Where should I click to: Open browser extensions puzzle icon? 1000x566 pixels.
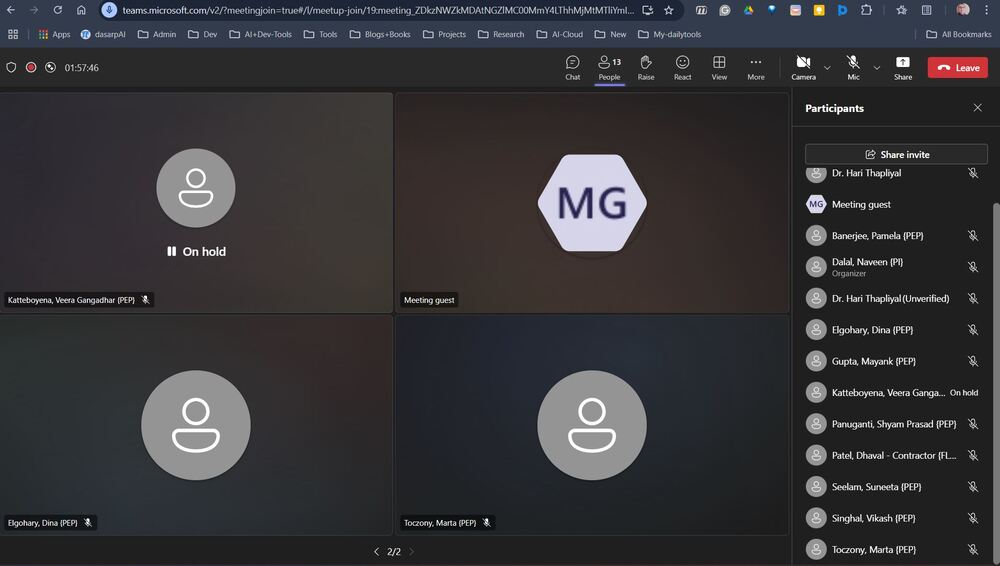click(x=866, y=10)
